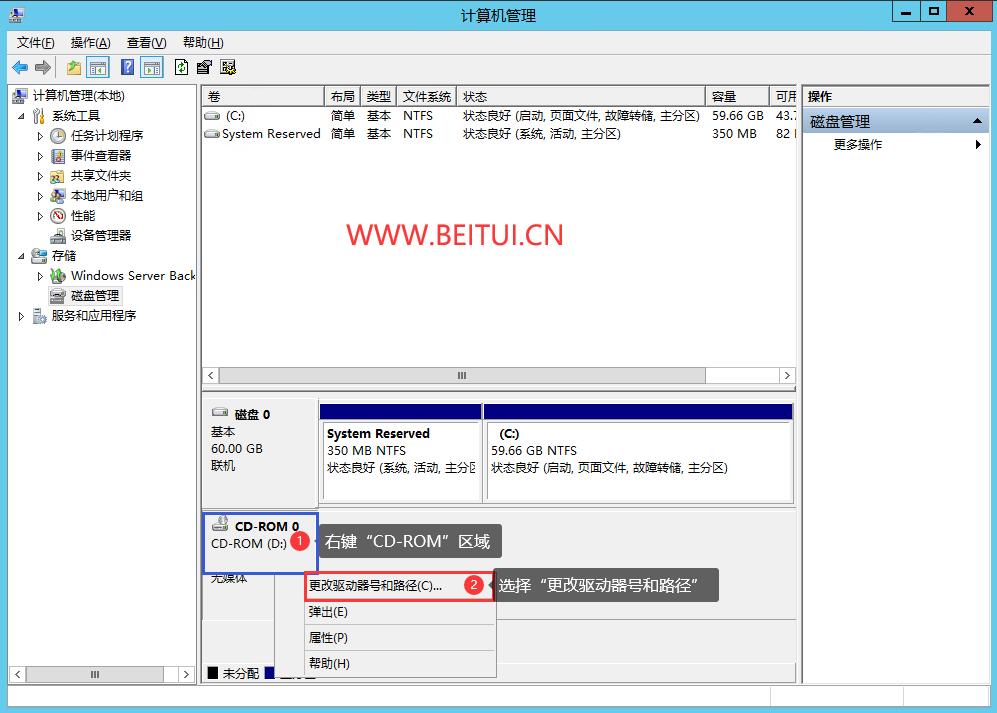The width and height of the screenshot is (997, 713).
Task: Expand the 服务和应用程序 node
Action: 22,316
